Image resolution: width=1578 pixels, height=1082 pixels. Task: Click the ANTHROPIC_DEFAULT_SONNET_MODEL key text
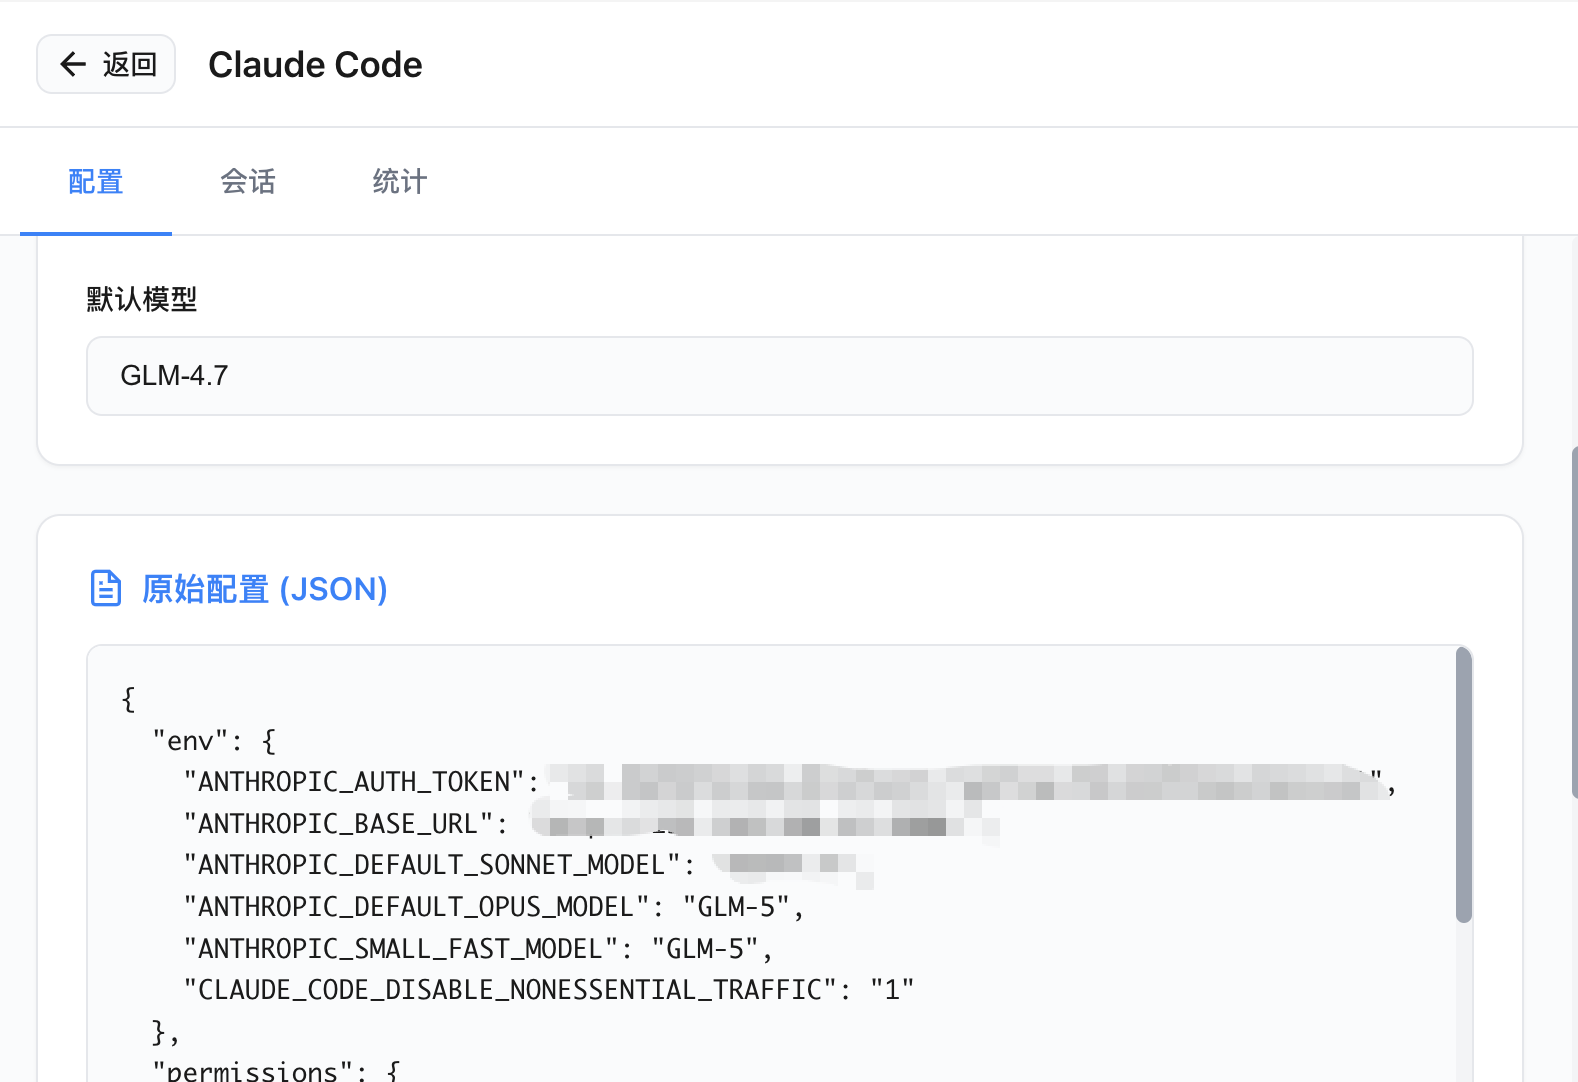[432, 865]
